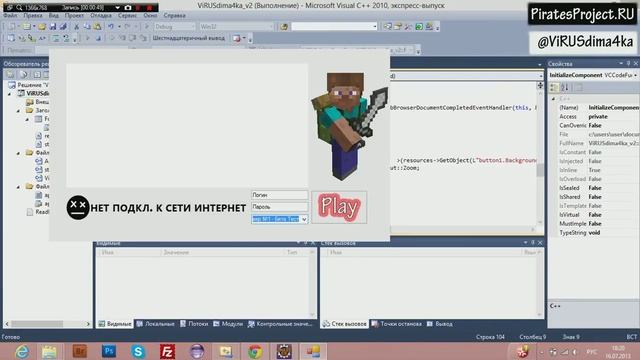The width and height of the screenshot is (640, 360).
Task: Click the first Solution Explorer toolbar icon
Action: point(10,75)
